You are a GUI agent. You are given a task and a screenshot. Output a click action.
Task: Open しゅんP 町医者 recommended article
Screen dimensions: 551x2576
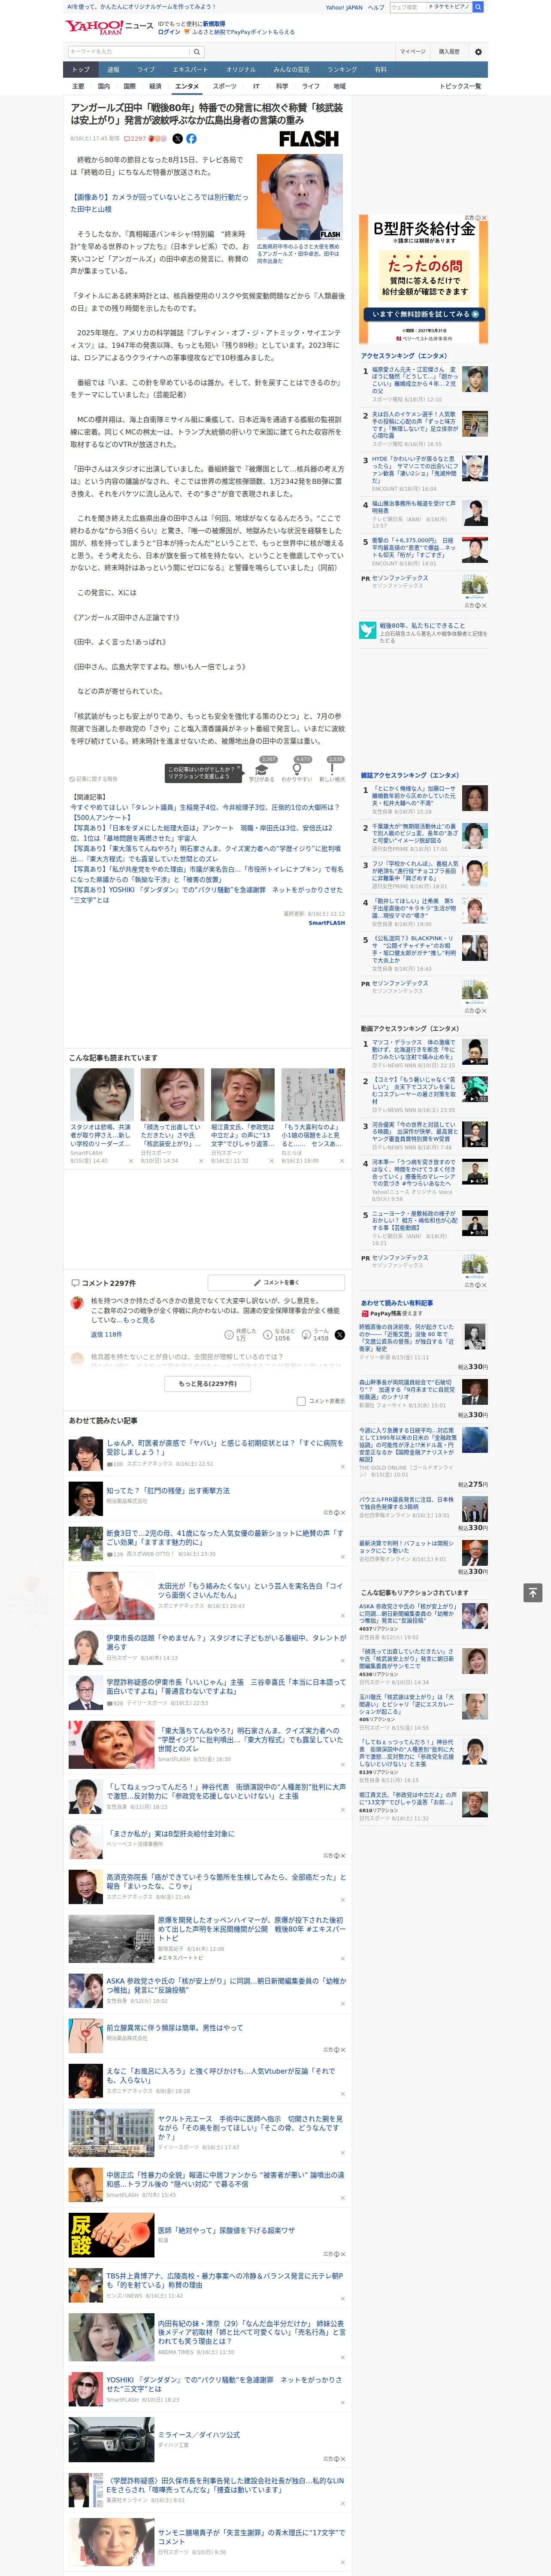tap(225, 1447)
